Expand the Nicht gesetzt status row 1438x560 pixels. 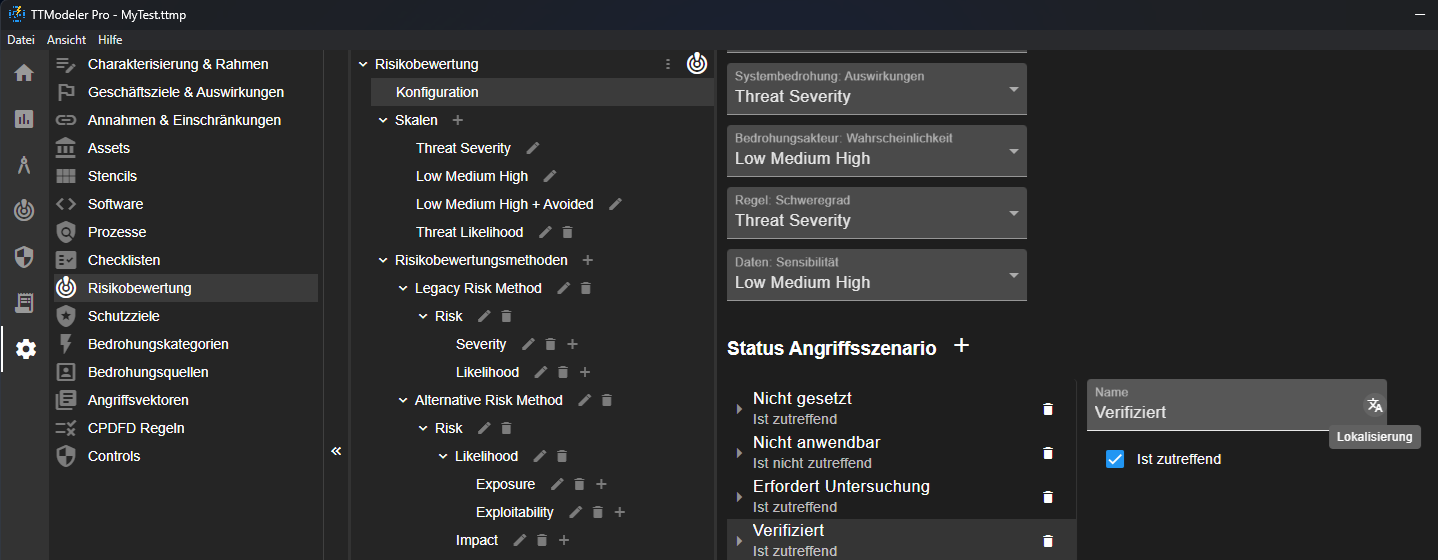tap(739, 409)
